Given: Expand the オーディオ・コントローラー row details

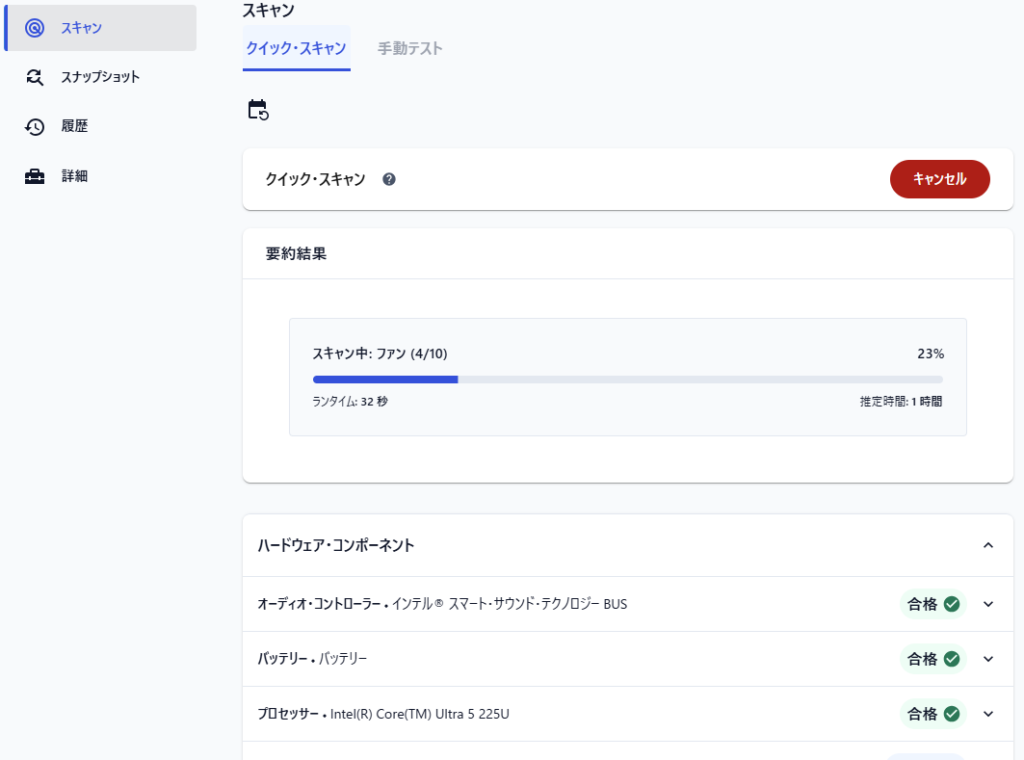Looking at the screenshot, I should click(988, 604).
